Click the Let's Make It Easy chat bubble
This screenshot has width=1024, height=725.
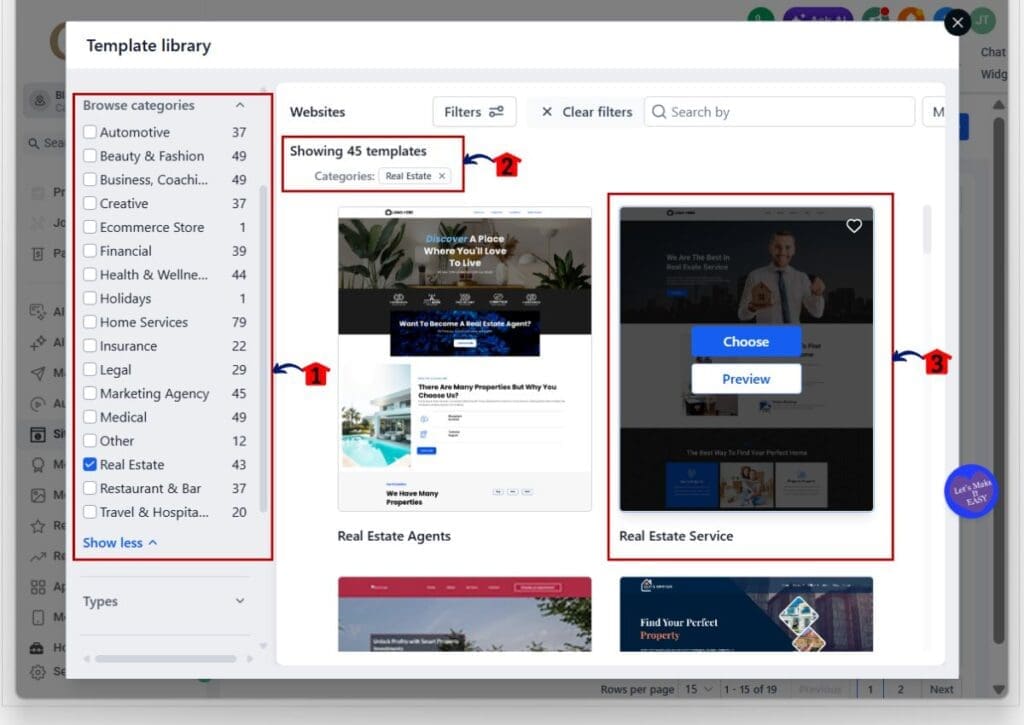tap(971, 491)
